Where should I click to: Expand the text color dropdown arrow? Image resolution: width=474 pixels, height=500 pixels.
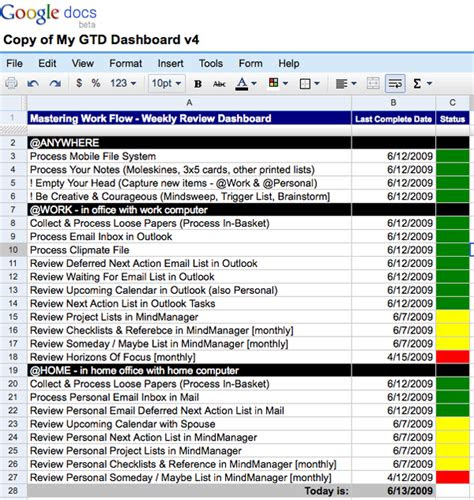point(254,83)
